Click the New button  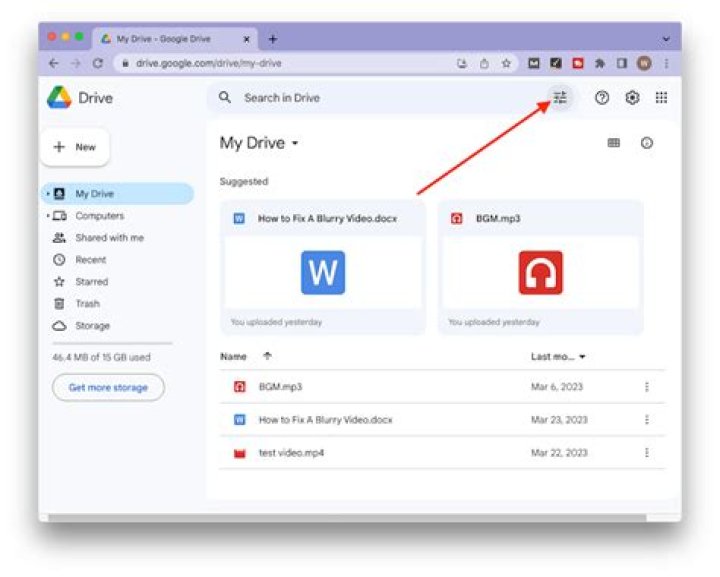pos(75,147)
